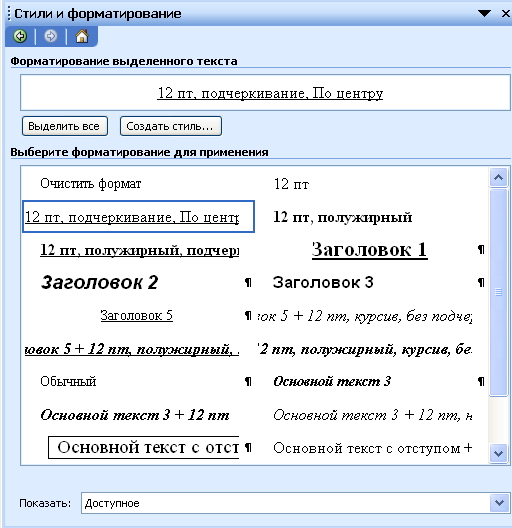The image size is (512, 528).
Task: Click the Показать field showing Доступное
Action: point(295,503)
